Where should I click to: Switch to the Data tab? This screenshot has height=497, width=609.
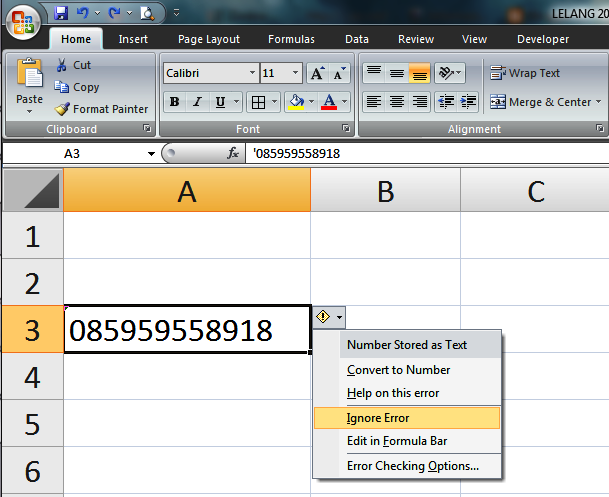tap(357, 39)
